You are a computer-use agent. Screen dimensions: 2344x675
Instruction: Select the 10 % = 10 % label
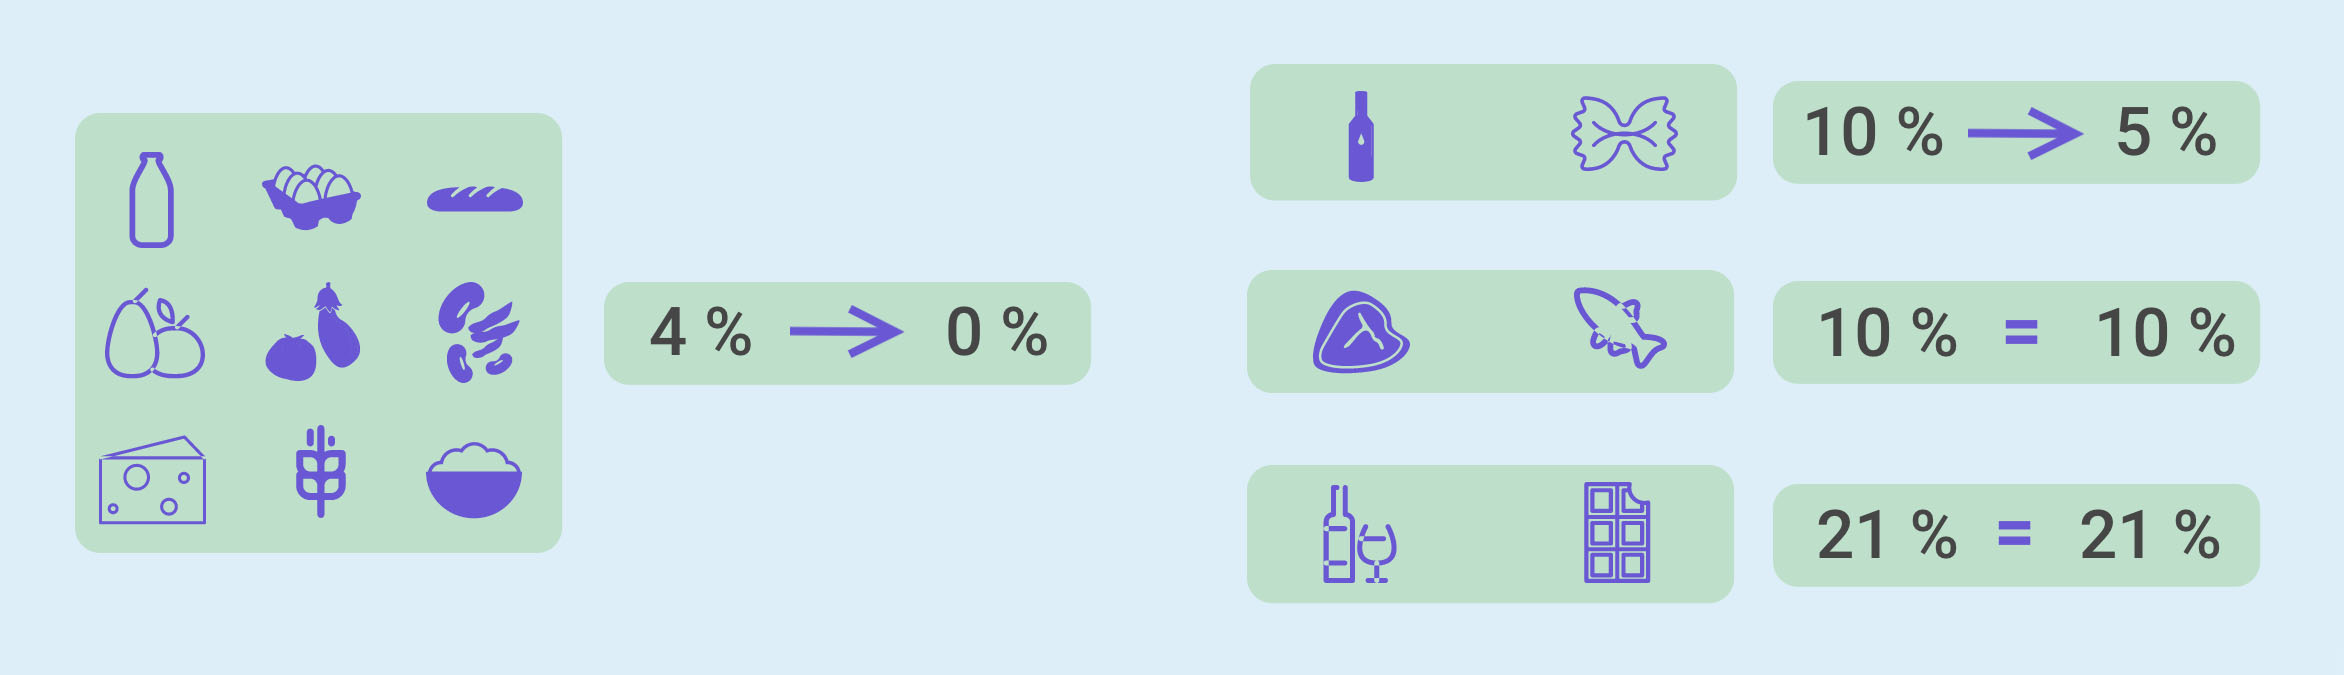[x=2015, y=332]
